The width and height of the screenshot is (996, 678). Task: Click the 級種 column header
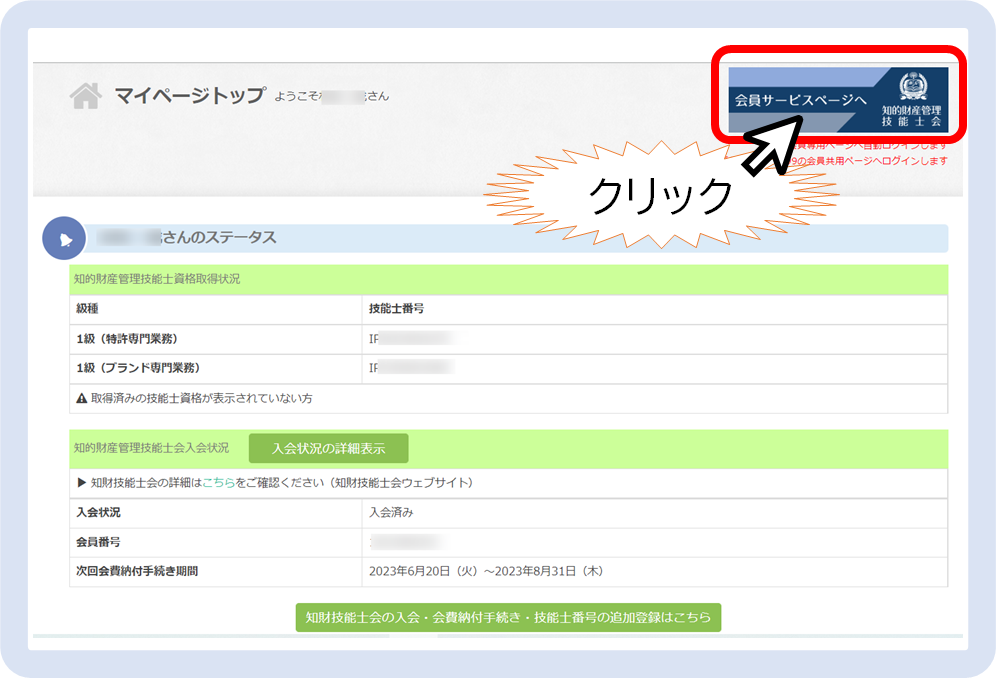[x=87, y=309]
